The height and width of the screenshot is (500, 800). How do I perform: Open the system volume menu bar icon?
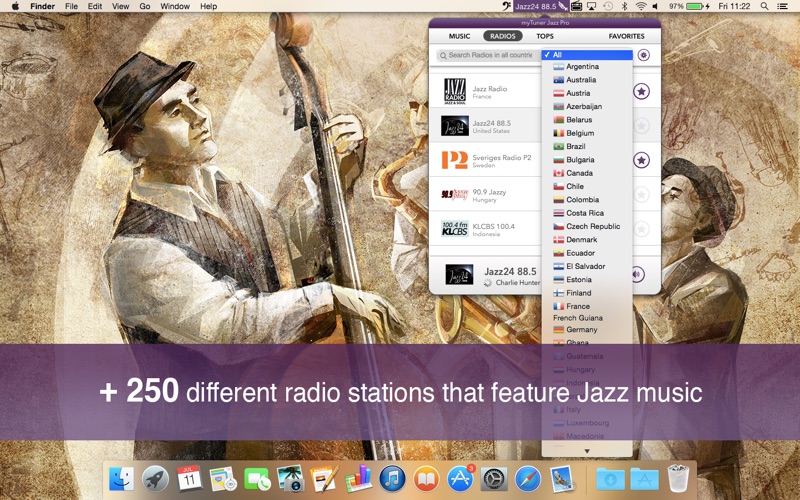point(656,6)
